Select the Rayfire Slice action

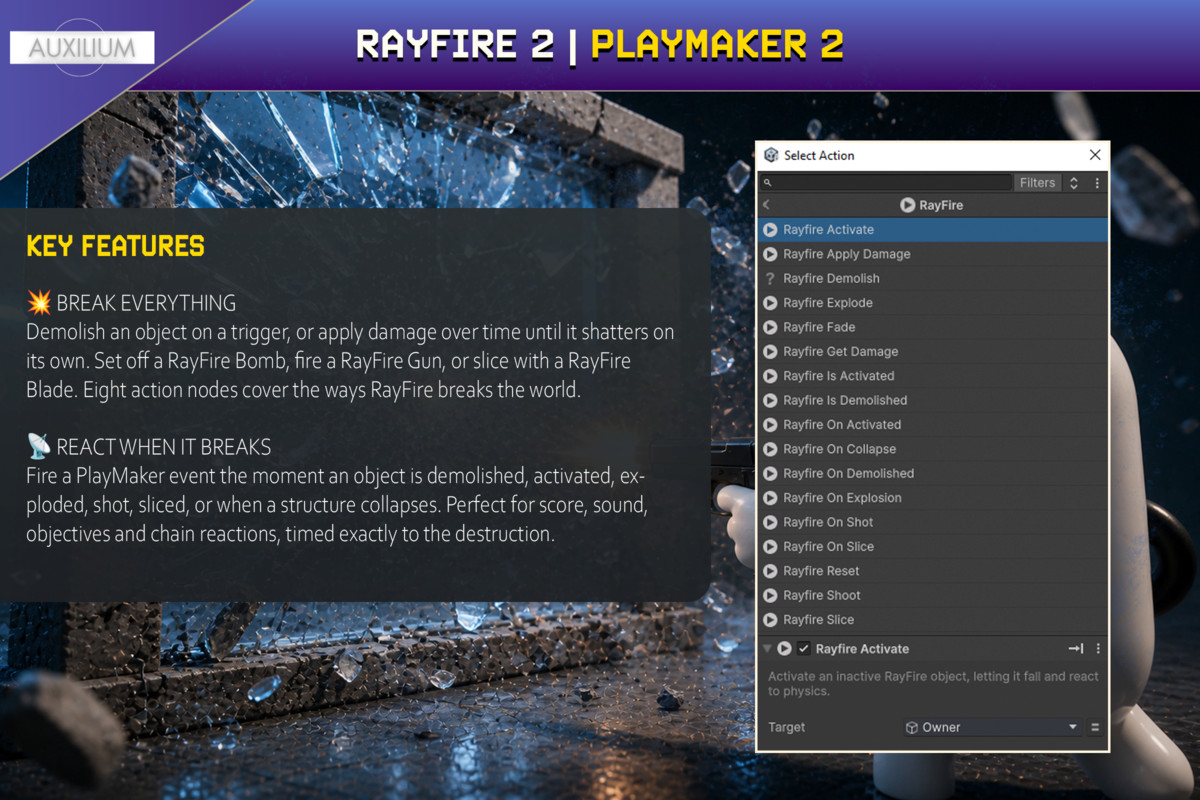933,620
